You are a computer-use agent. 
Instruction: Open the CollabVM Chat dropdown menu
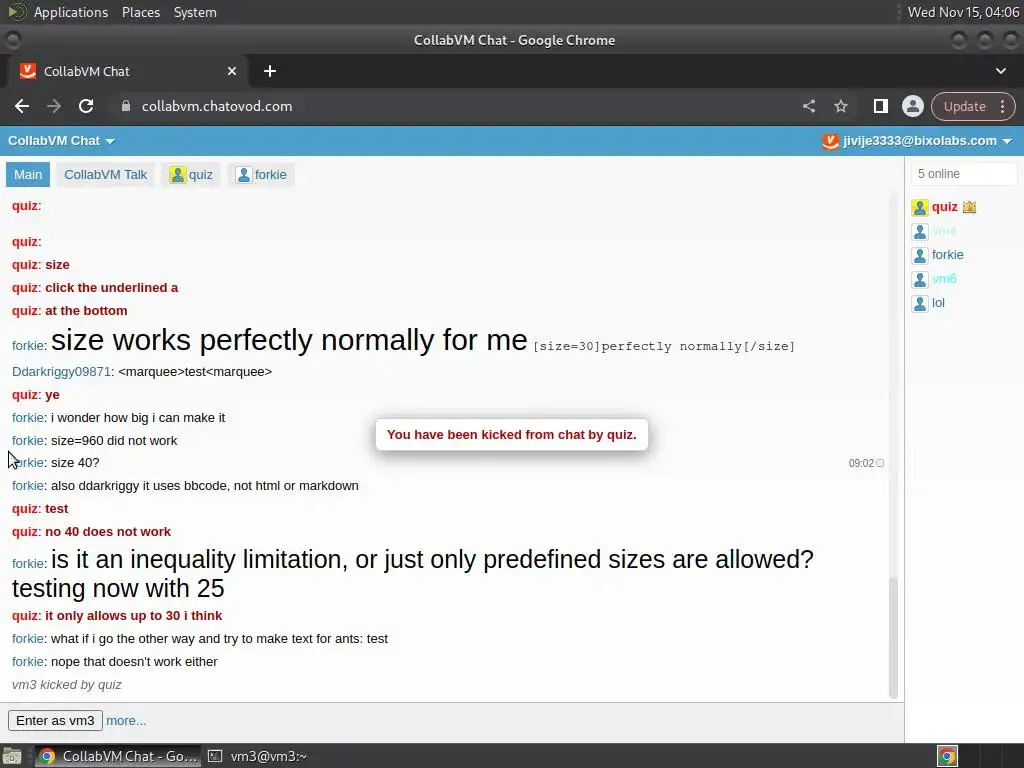click(x=61, y=141)
